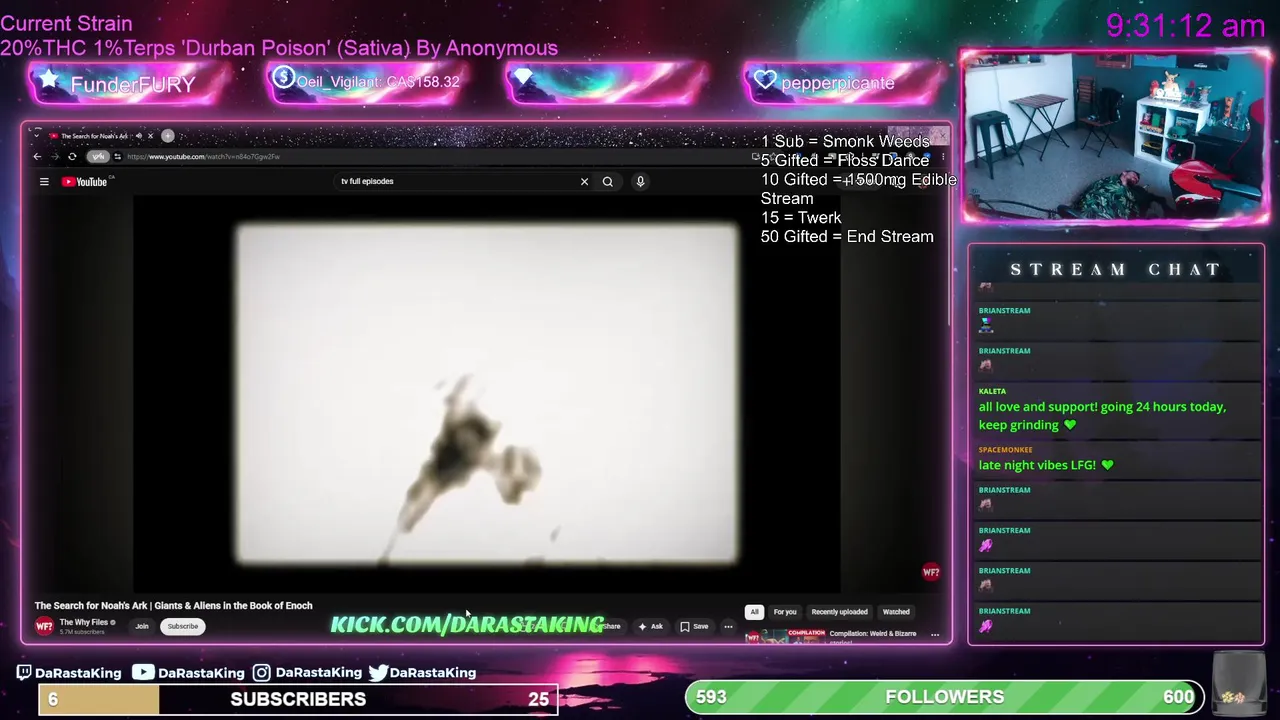This screenshot has width=1280, height=720.
Task: Start voice search with microphone icon
Action: coord(640,182)
